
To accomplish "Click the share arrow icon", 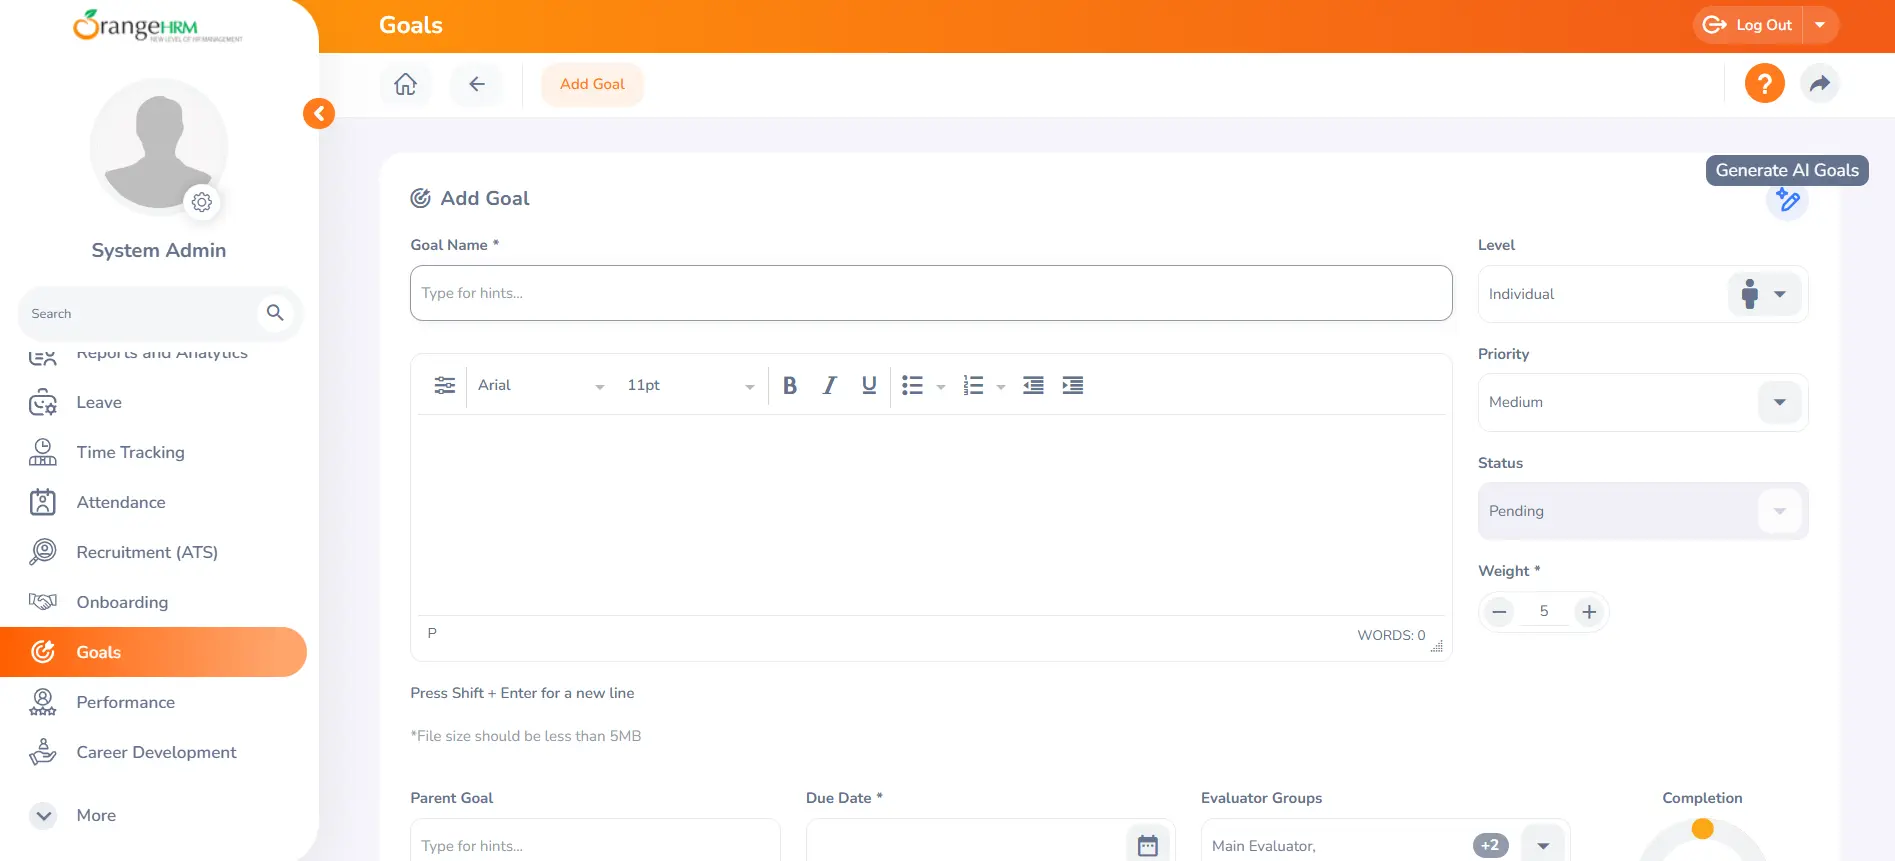I will pyautogui.click(x=1819, y=83).
